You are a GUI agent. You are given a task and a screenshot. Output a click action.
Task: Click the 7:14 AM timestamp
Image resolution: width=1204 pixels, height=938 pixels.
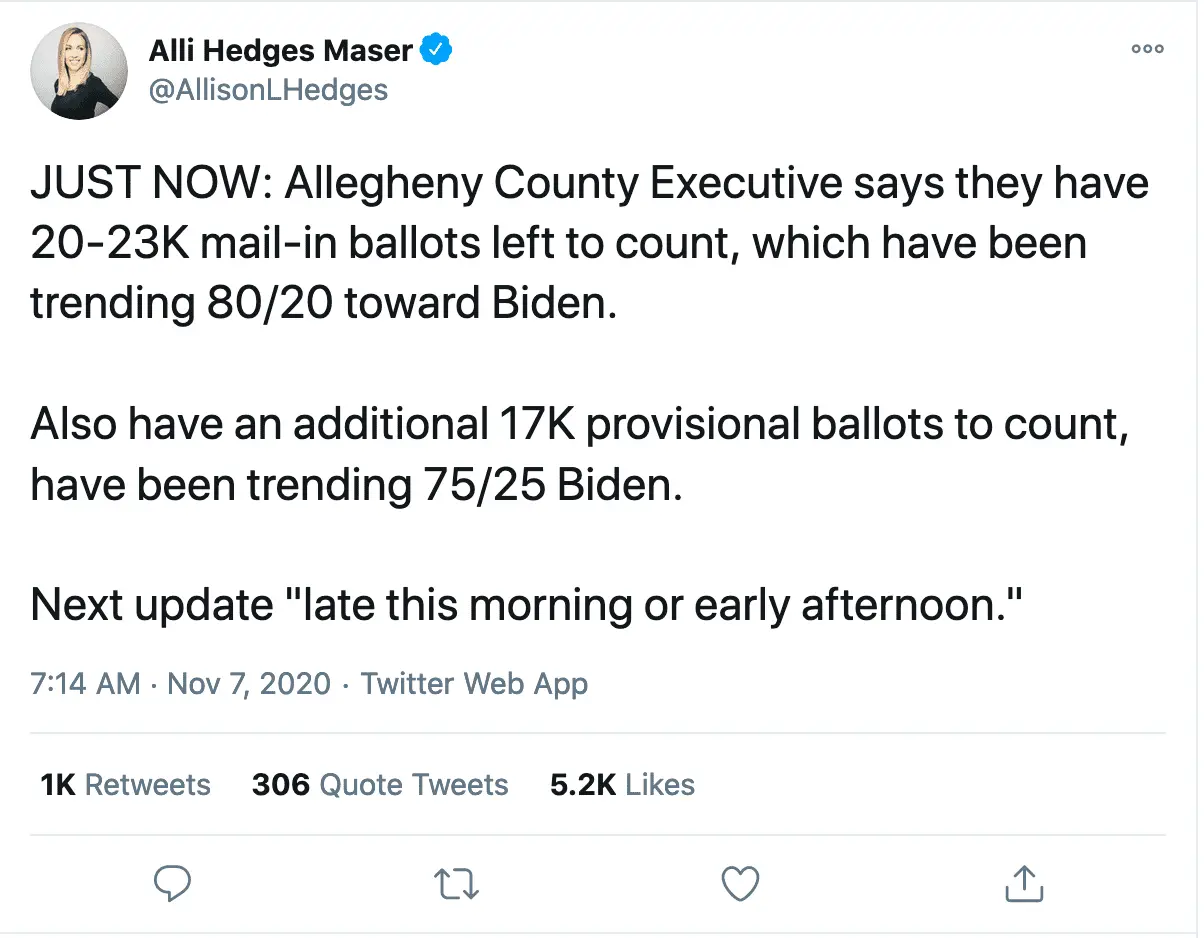coord(85,684)
